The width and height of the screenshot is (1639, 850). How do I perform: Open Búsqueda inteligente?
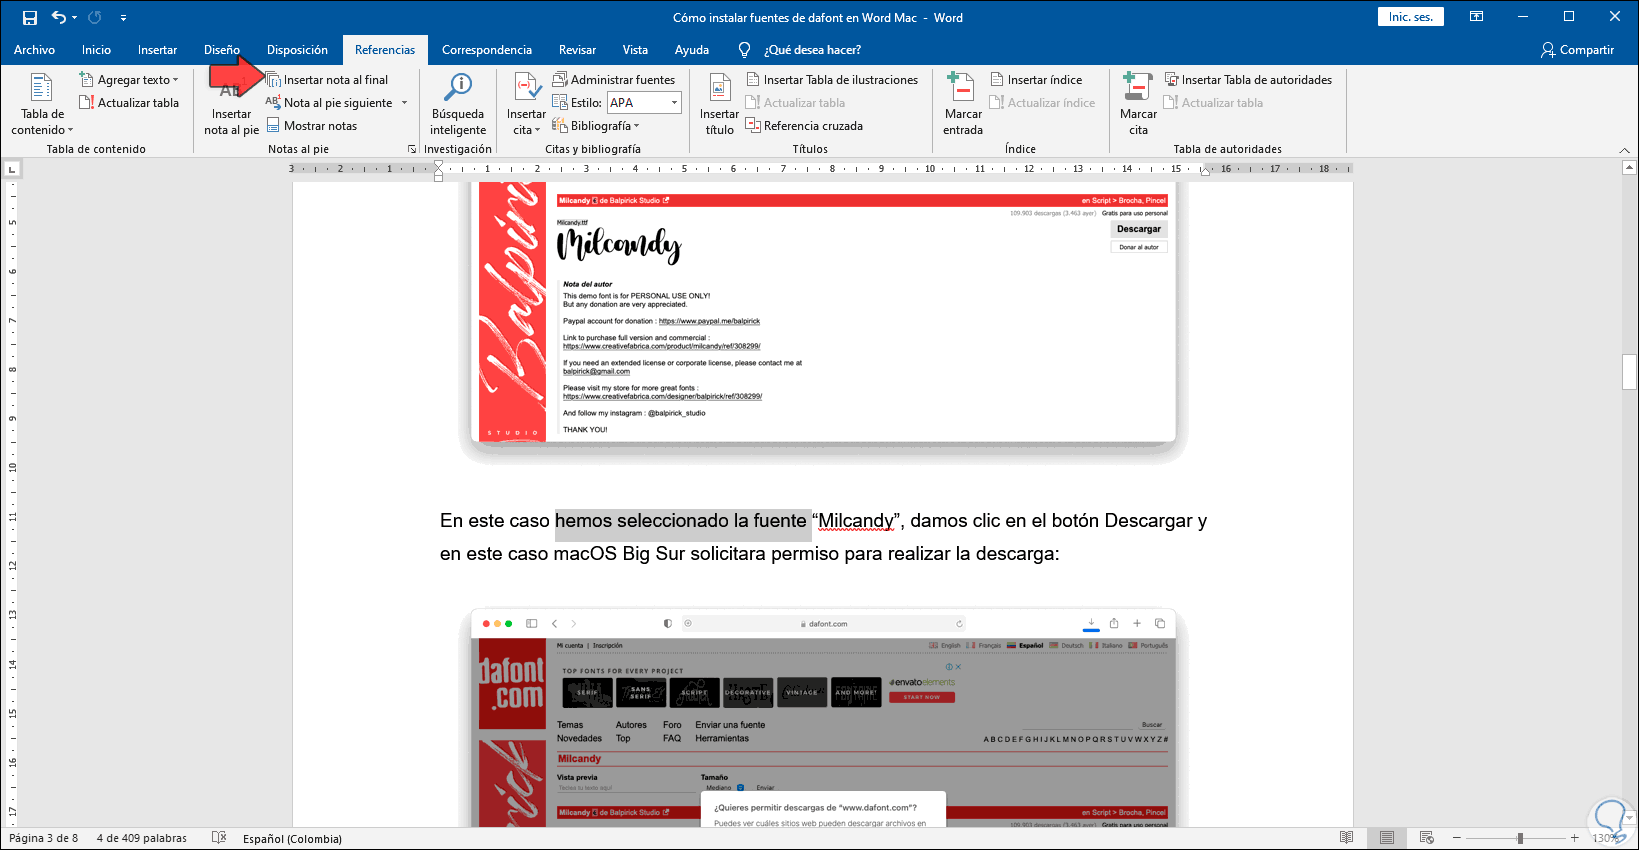coord(458,104)
